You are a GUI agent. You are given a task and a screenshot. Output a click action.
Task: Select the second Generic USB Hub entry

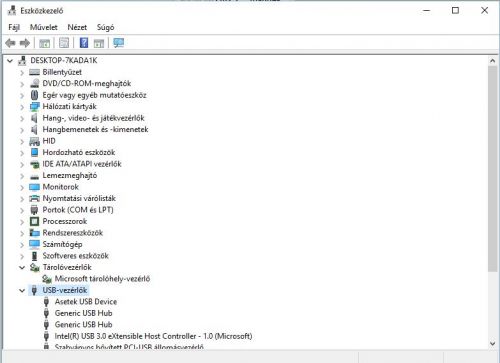click(x=83, y=324)
